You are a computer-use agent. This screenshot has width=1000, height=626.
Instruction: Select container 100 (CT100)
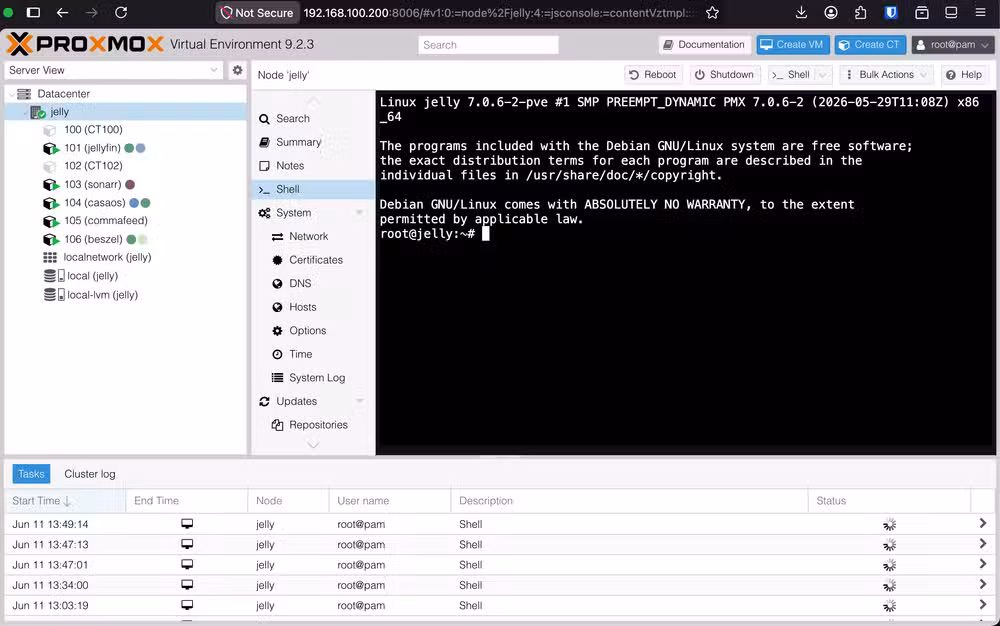pyautogui.click(x=93, y=129)
